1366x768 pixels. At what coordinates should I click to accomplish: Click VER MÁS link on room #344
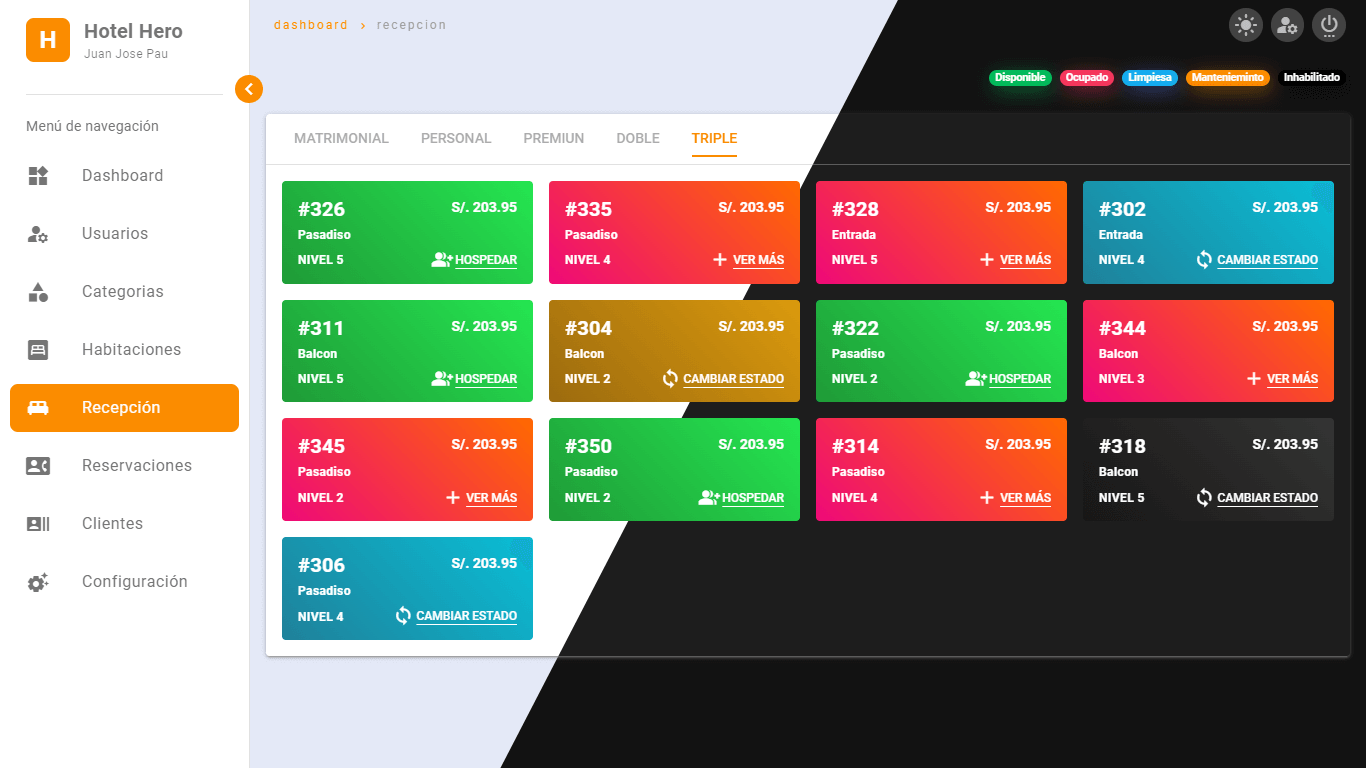pos(1292,379)
